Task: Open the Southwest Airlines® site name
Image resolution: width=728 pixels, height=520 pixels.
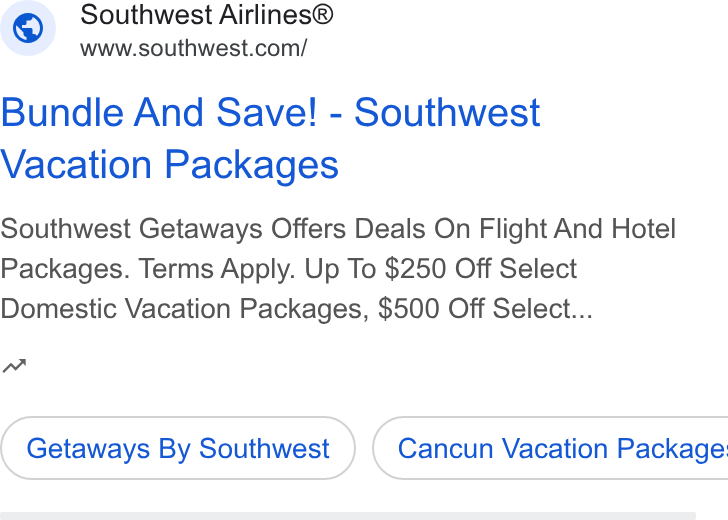Action: (207, 14)
